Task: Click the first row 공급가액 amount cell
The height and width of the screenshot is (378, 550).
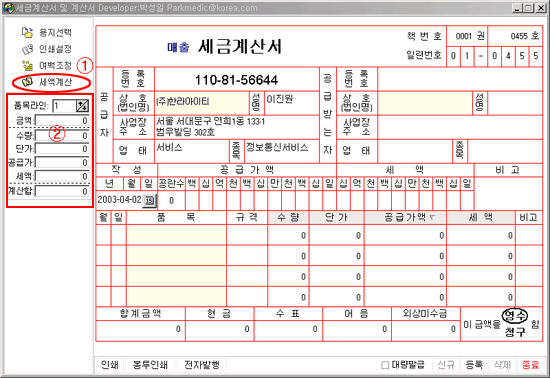Action: coord(405,235)
